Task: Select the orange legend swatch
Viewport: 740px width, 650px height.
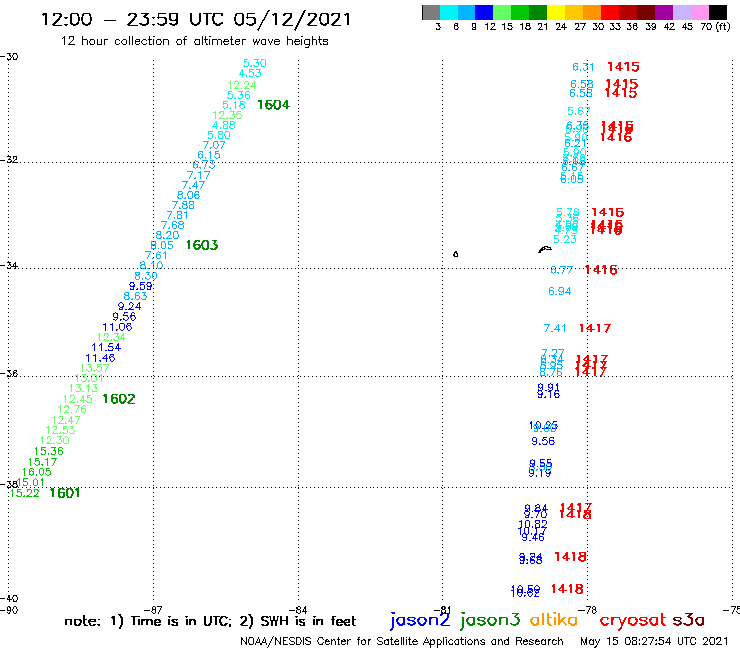Action: (x=592, y=12)
